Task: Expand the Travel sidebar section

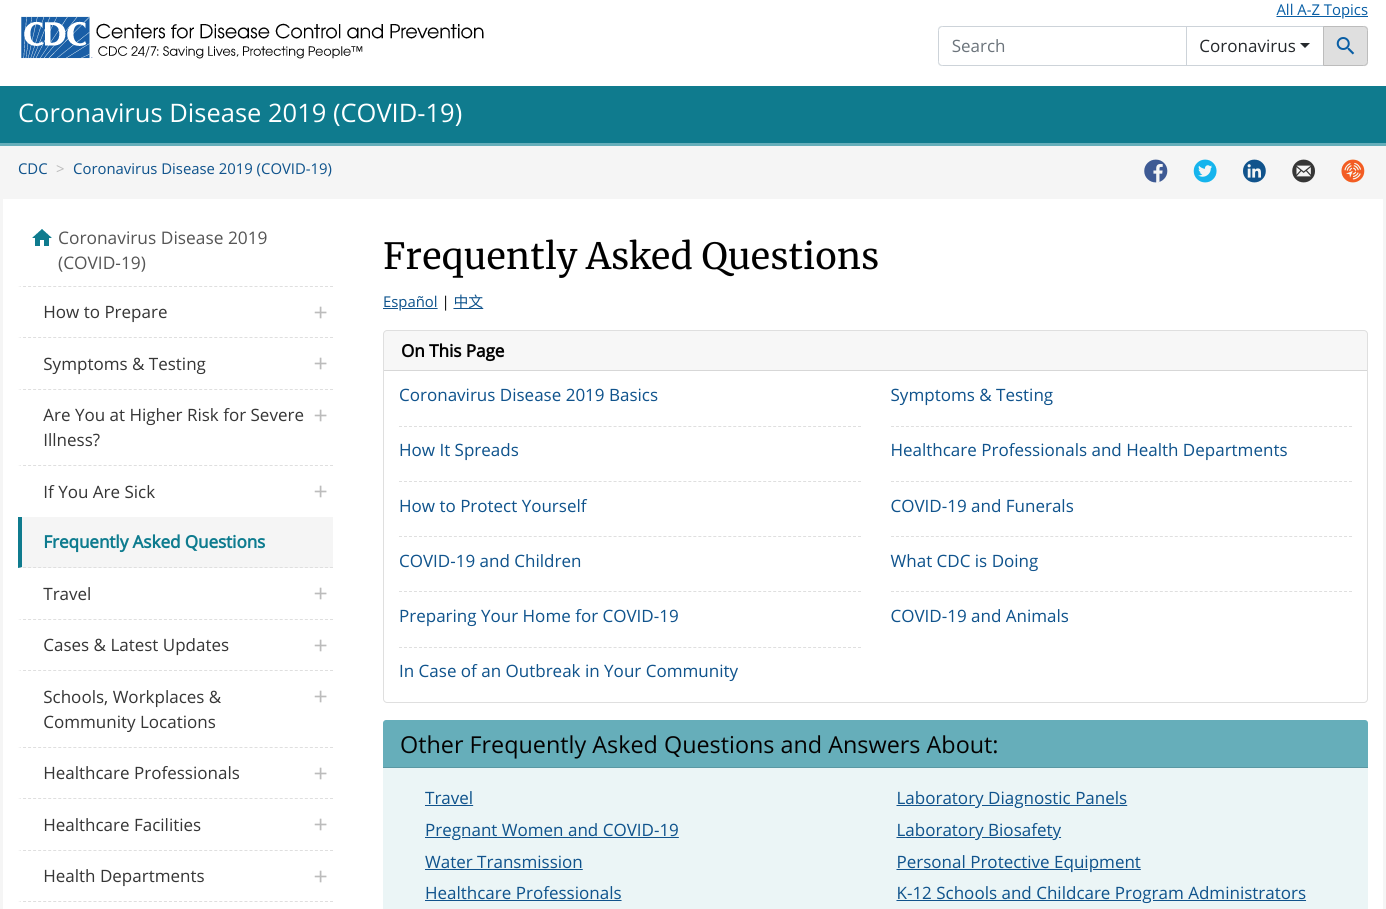Action: [x=320, y=594]
